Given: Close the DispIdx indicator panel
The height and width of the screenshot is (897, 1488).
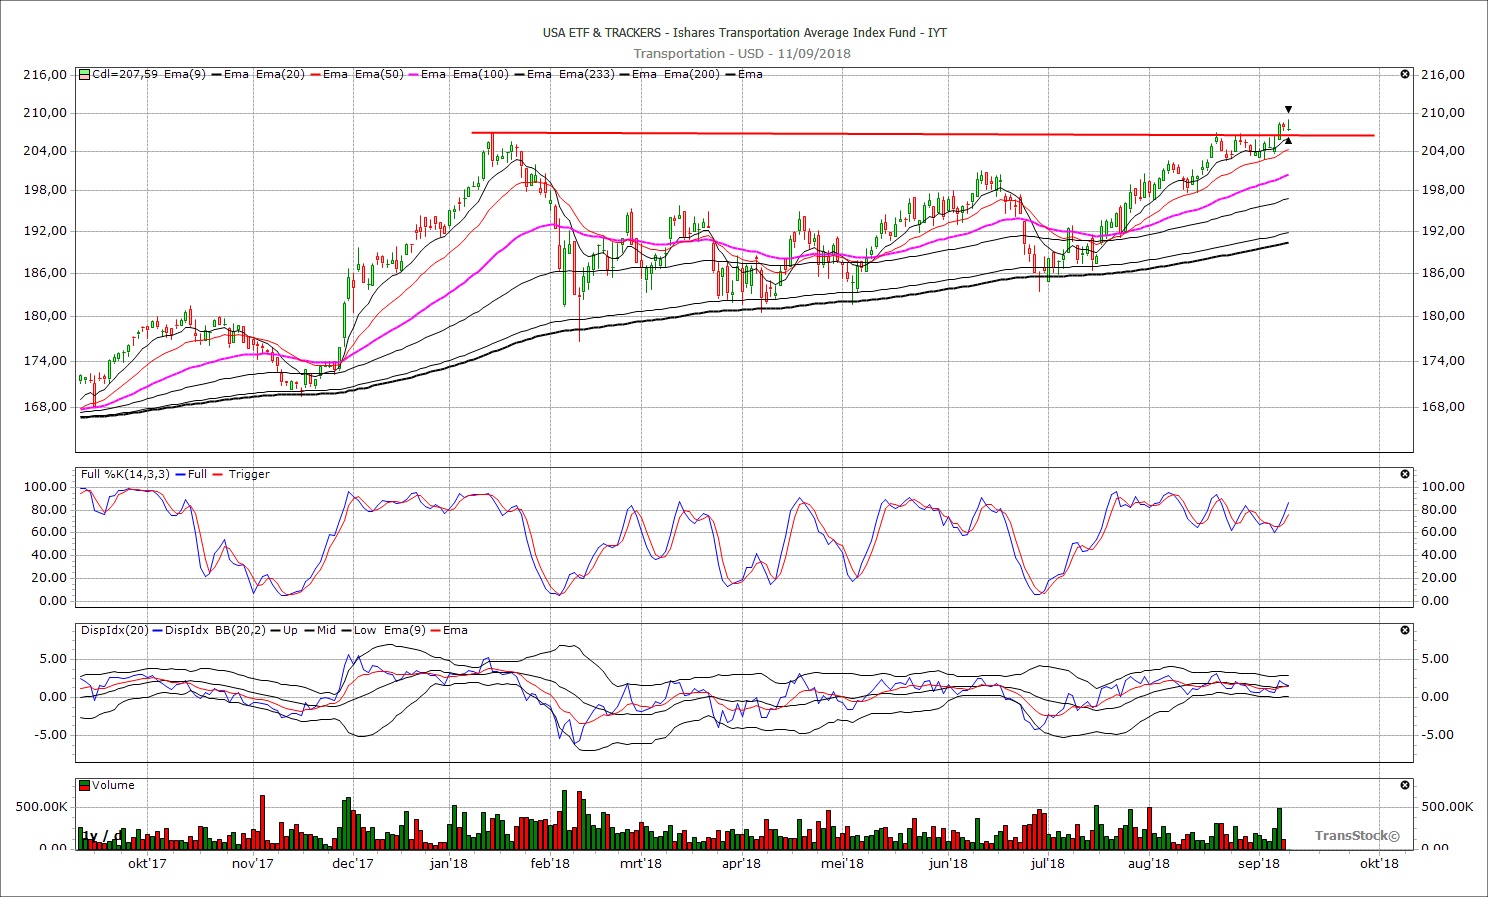Looking at the screenshot, I should click(1405, 630).
